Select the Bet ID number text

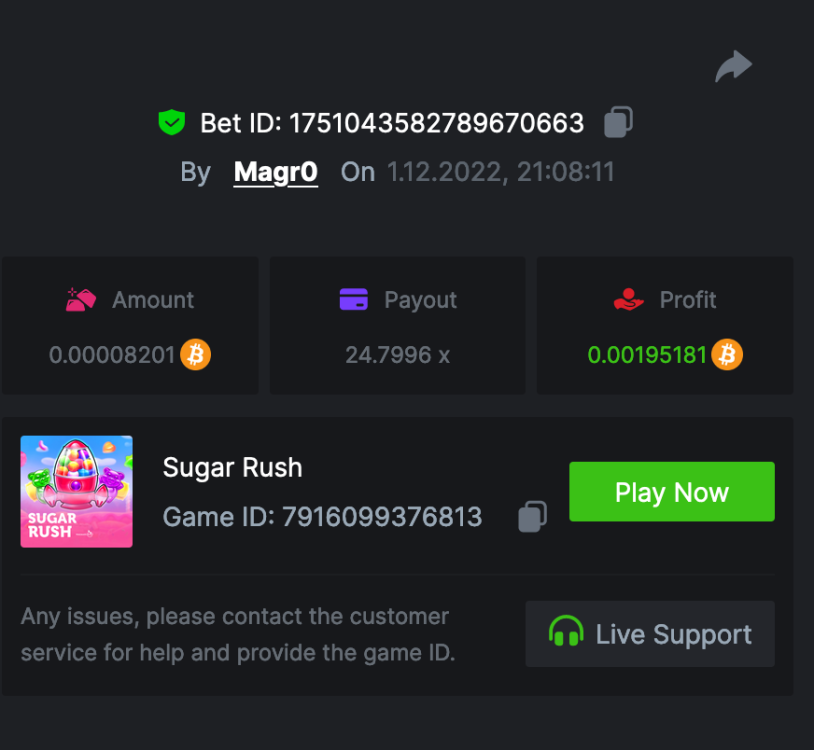pyautogui.click(x=436, y=123)
